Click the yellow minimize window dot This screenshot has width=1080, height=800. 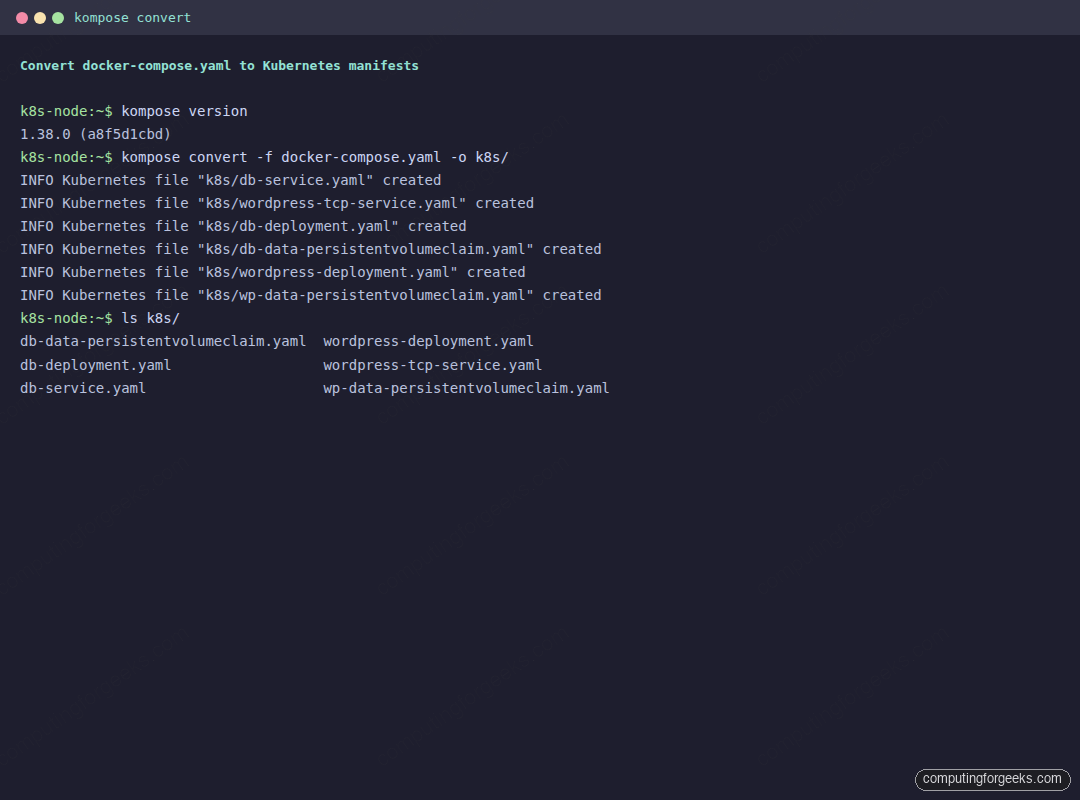(x=40, y=18)
